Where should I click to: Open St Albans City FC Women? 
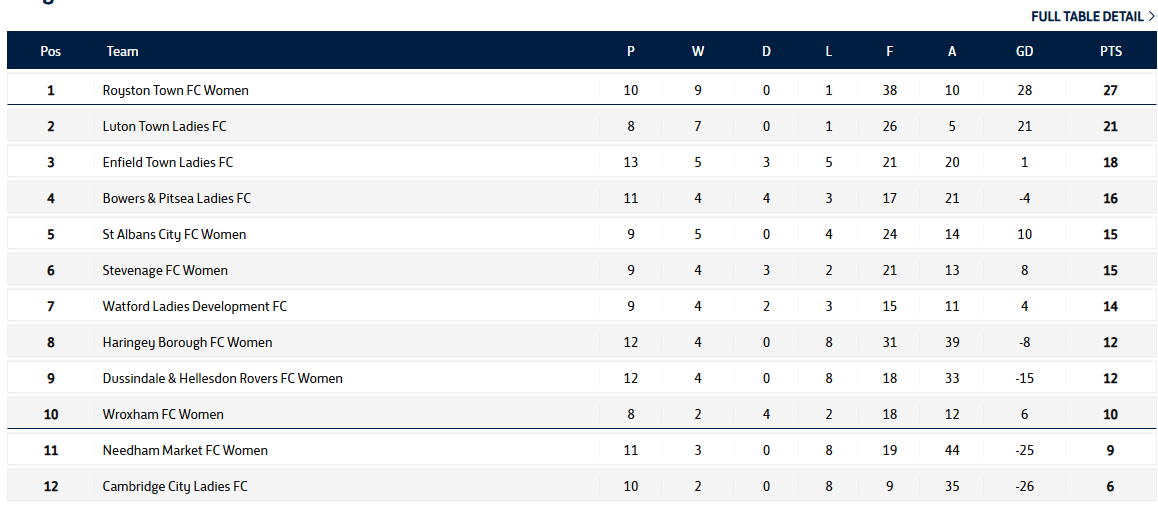click(x=174, y=234)
